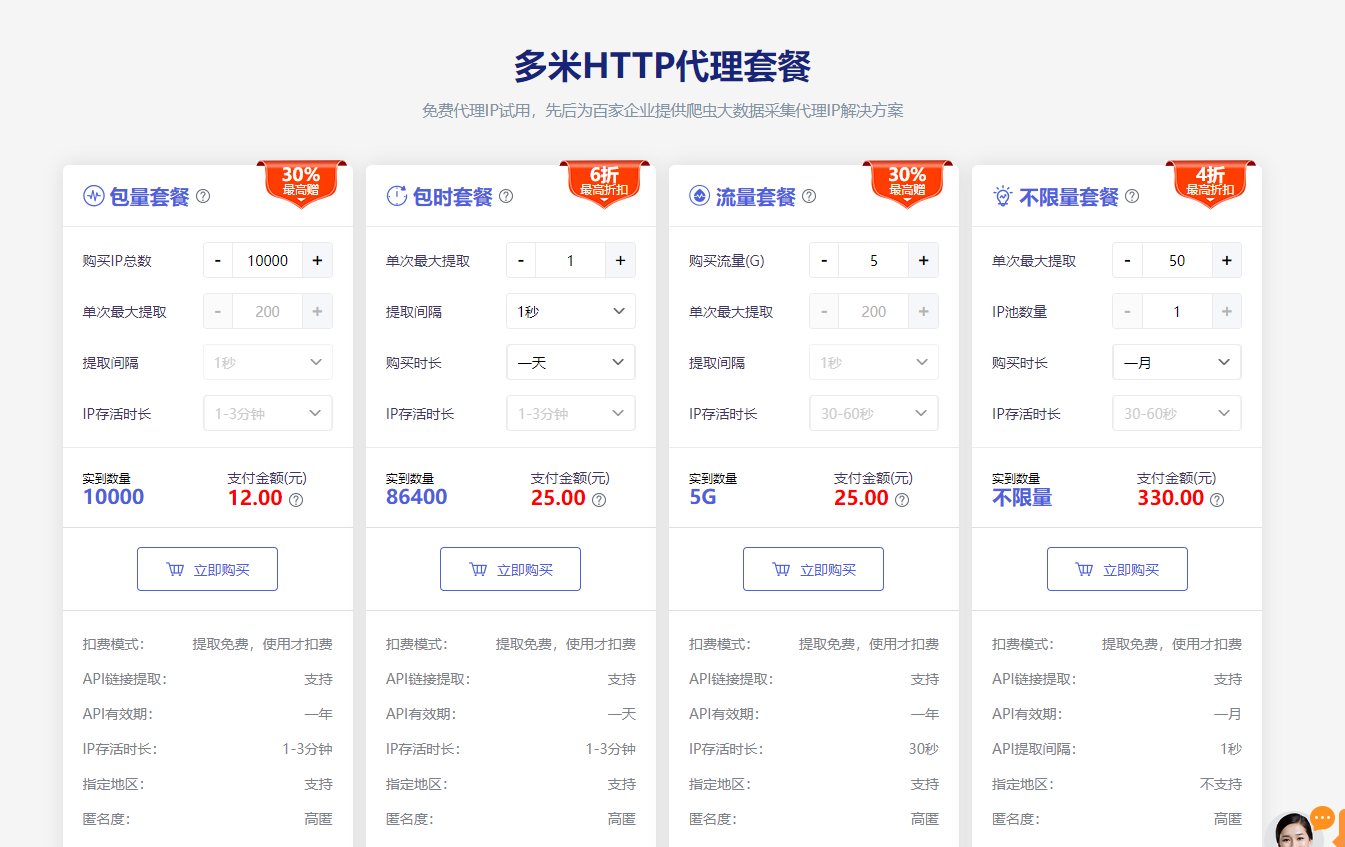
Task: Click 实到数量 value 86400
Action: [x=417, y=497]
